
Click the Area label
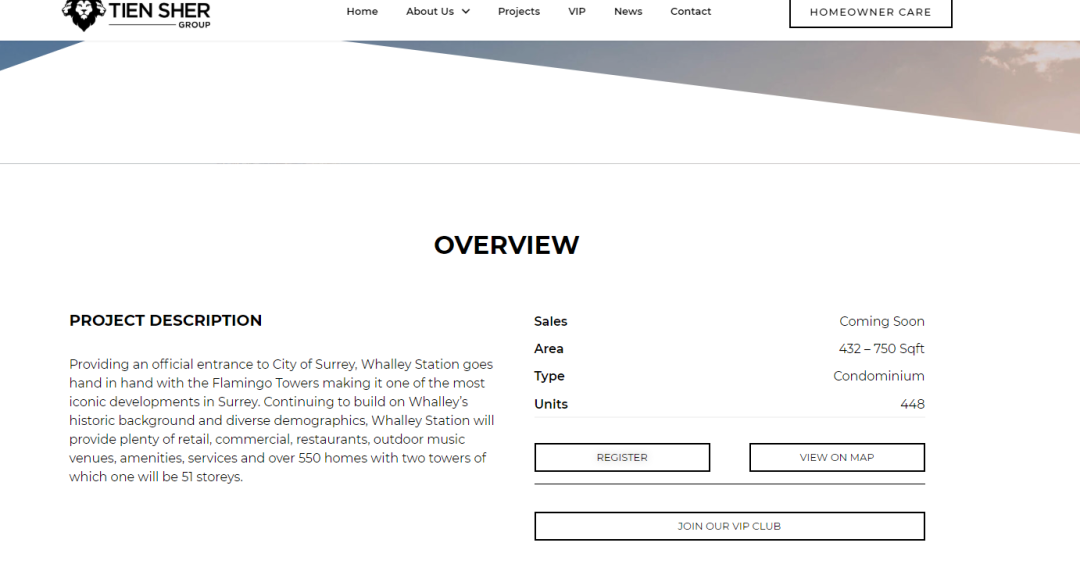(548, 348)
